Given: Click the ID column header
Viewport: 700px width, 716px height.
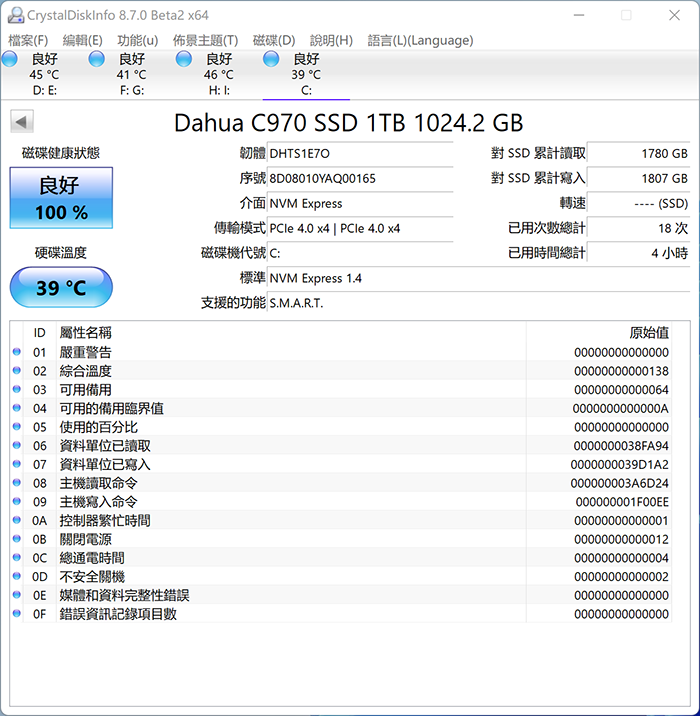Looking at the screenshot, I should coord(39,333).
